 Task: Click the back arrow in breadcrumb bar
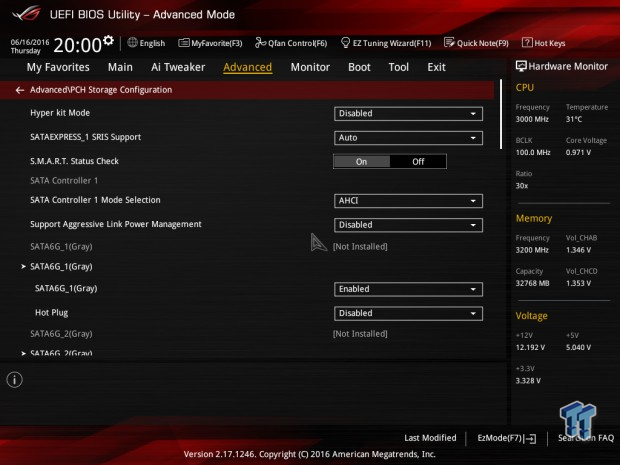coord(20,90)
